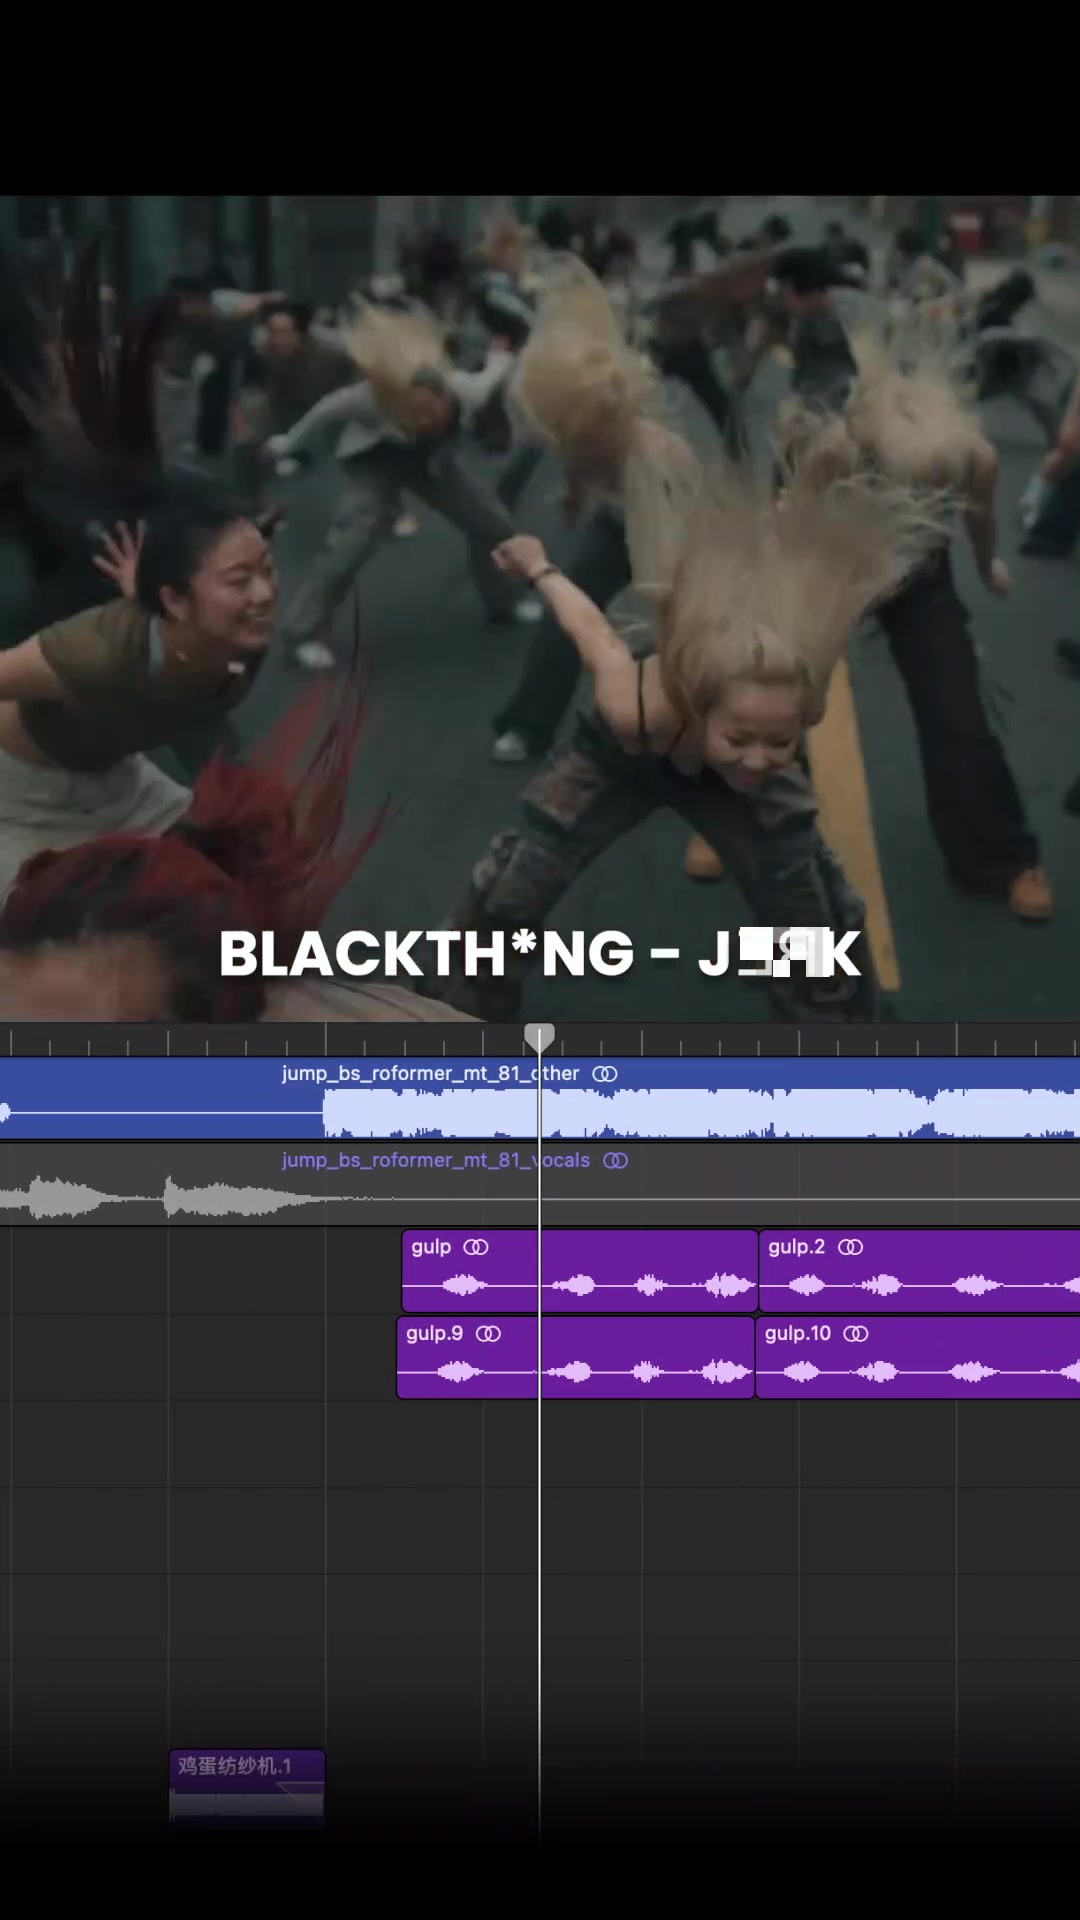Select the gulp.9 audio region
The image size is (1080, 1920).
[x=576, y=1358]
